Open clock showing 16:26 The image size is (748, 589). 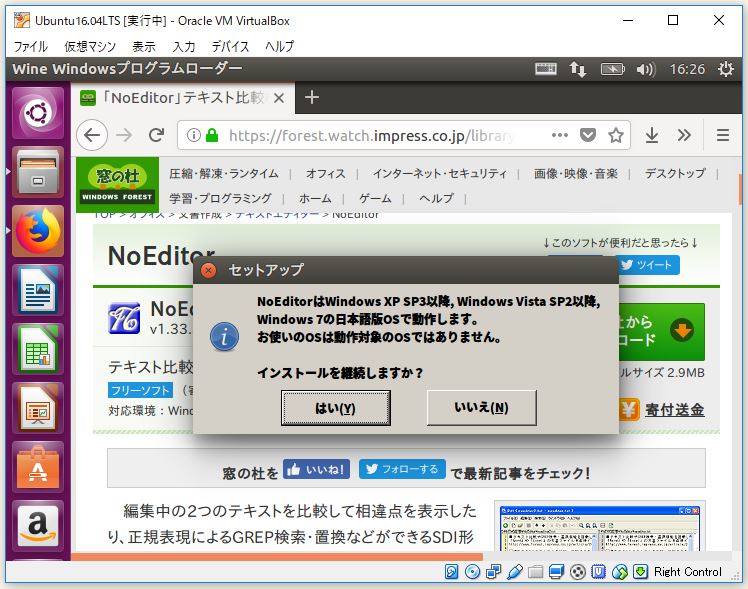pyautogui.click(x=687, y=70)
